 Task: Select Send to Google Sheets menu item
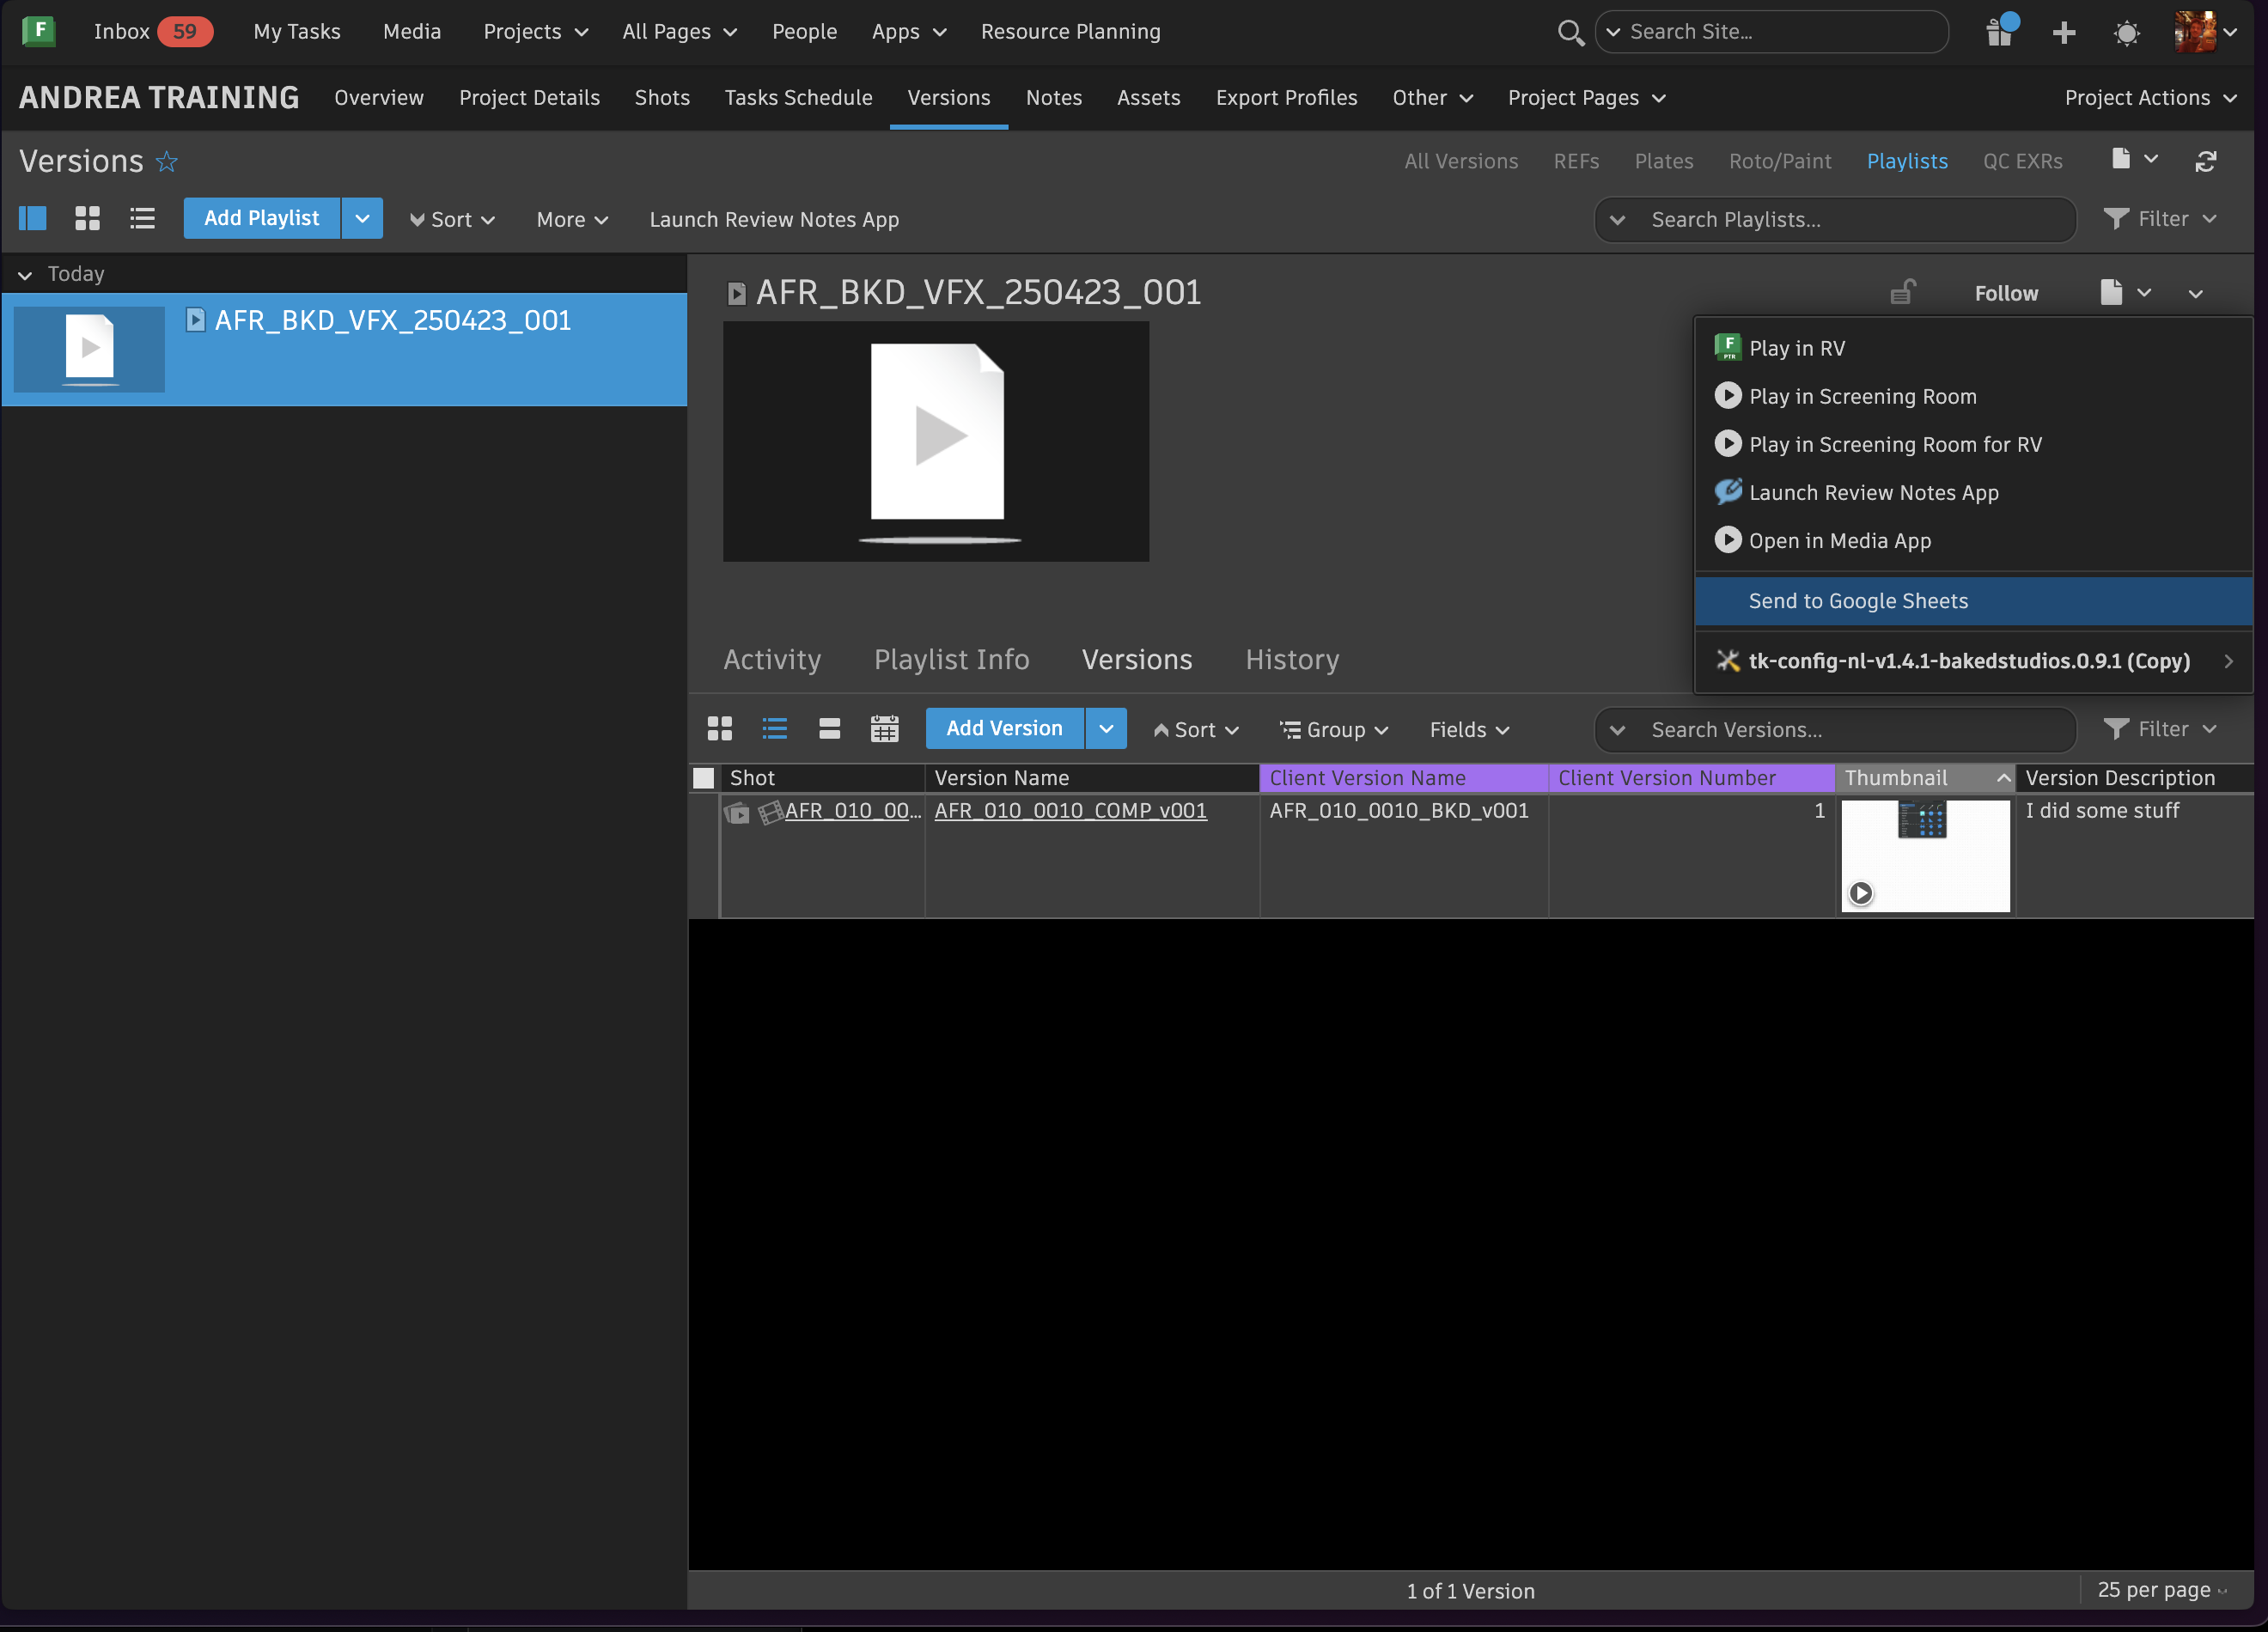pyautogui.click(x=1858, y=601)
